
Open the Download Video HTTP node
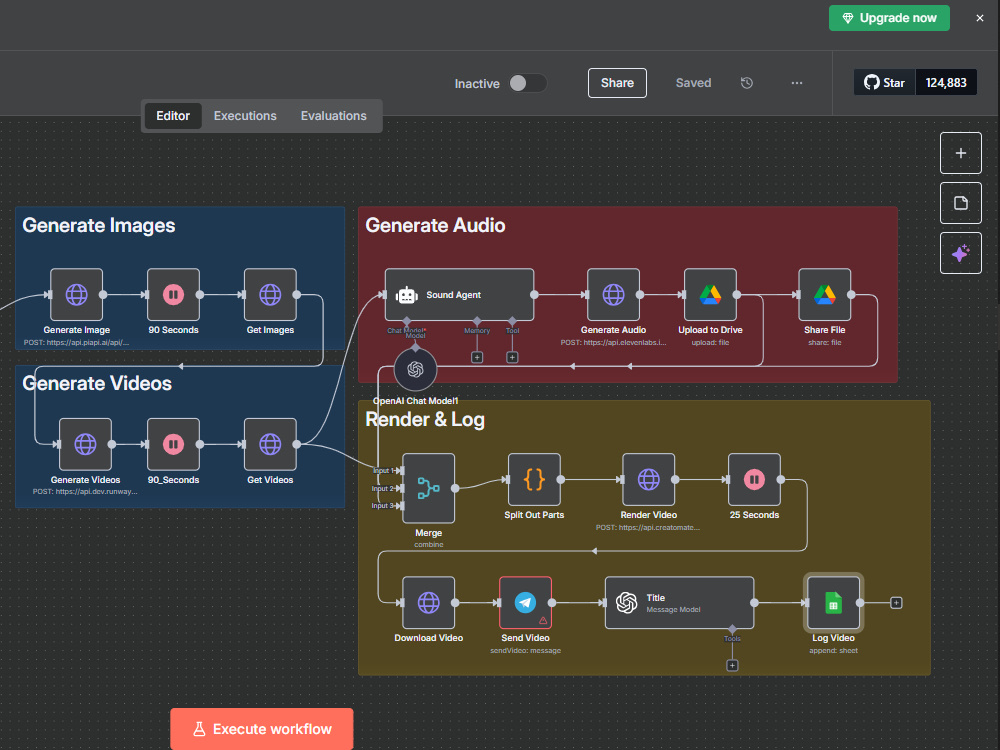click(429, 603)
